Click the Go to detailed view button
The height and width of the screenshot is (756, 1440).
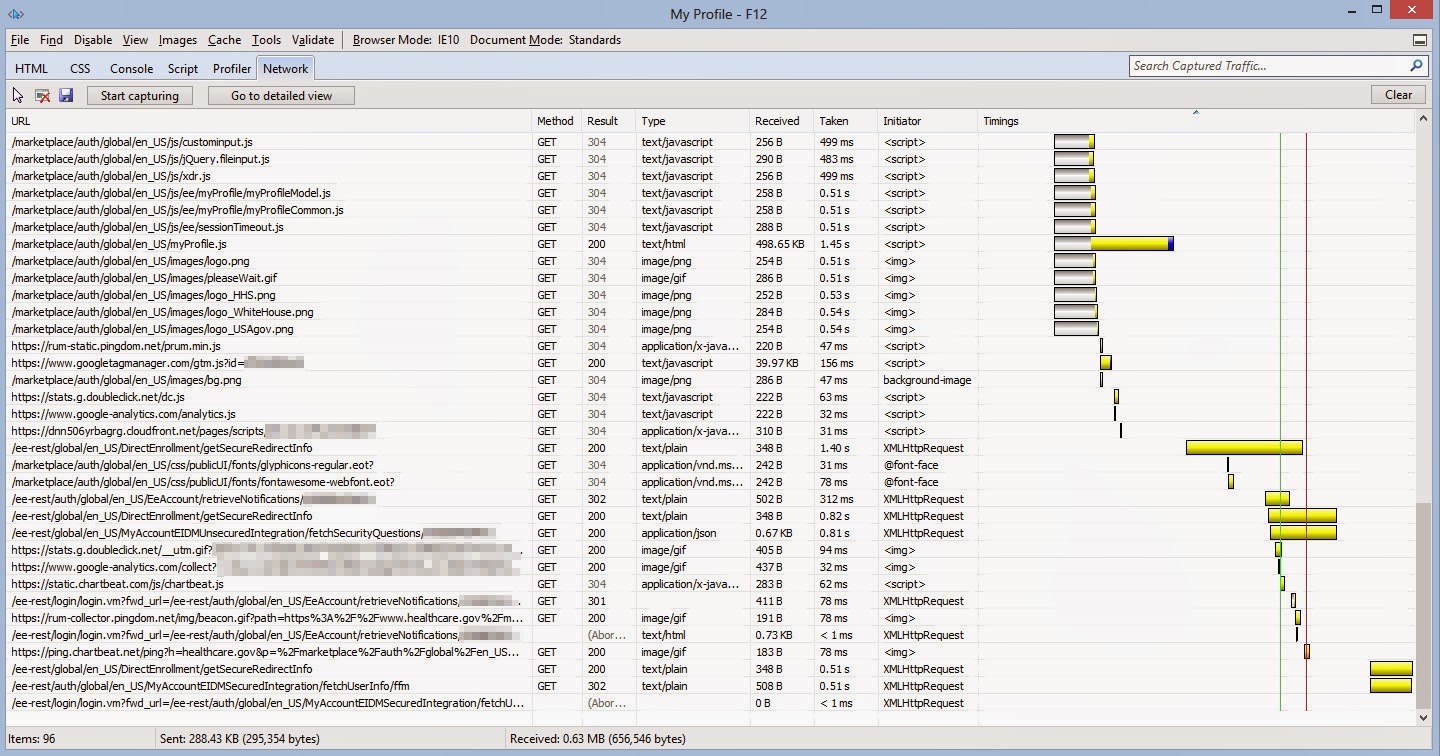click(281, 96)
